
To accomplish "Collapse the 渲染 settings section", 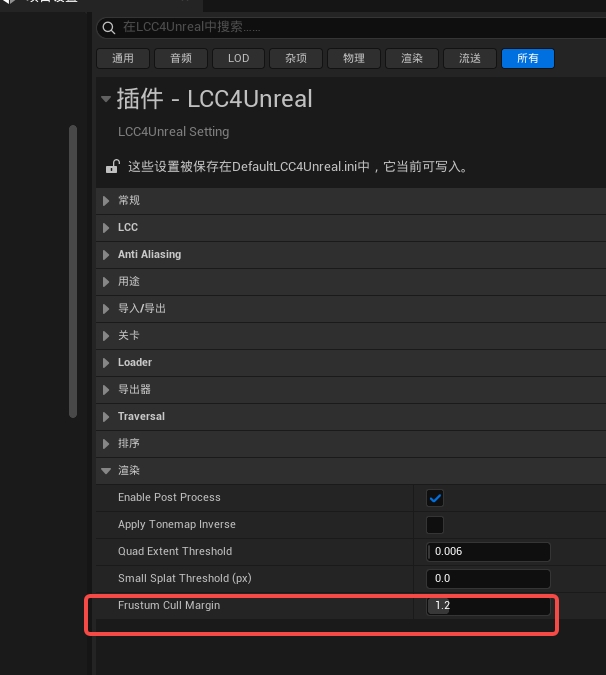I will pyautogui.click(x=106, y=471).
